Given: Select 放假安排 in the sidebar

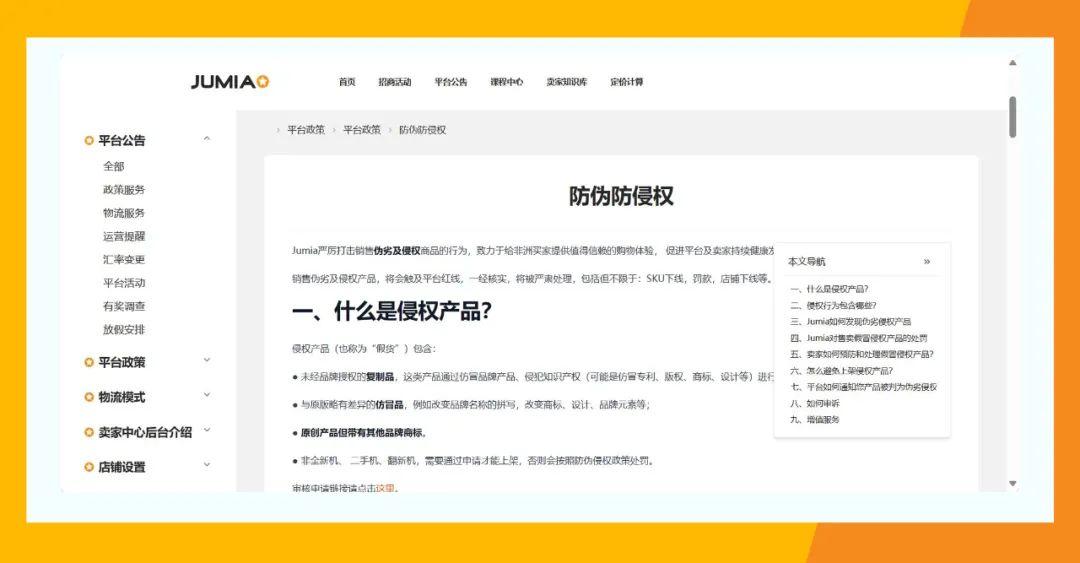Looking at the screenshot, I should 124,330.
